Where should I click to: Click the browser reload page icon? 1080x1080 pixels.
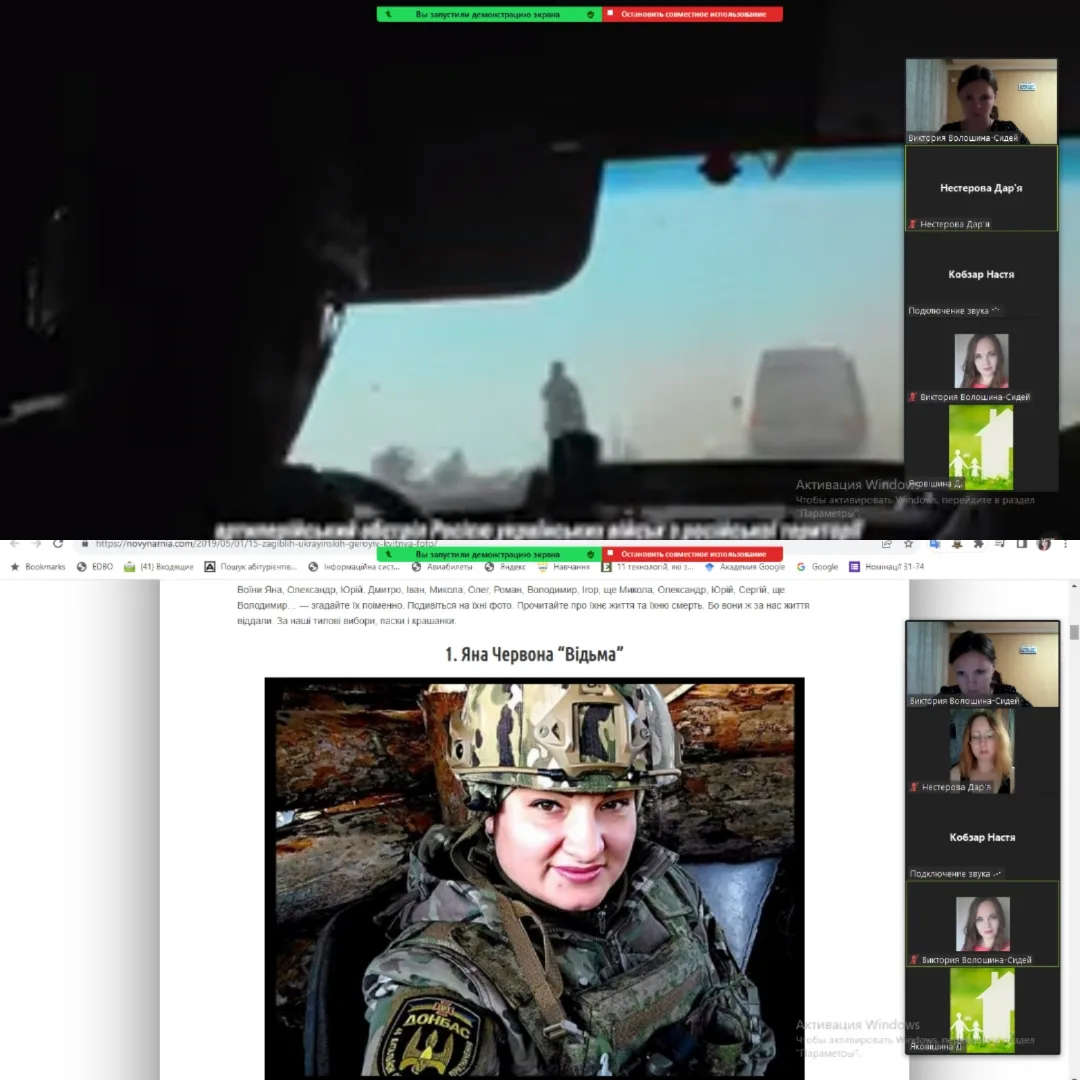click(58, 544)
